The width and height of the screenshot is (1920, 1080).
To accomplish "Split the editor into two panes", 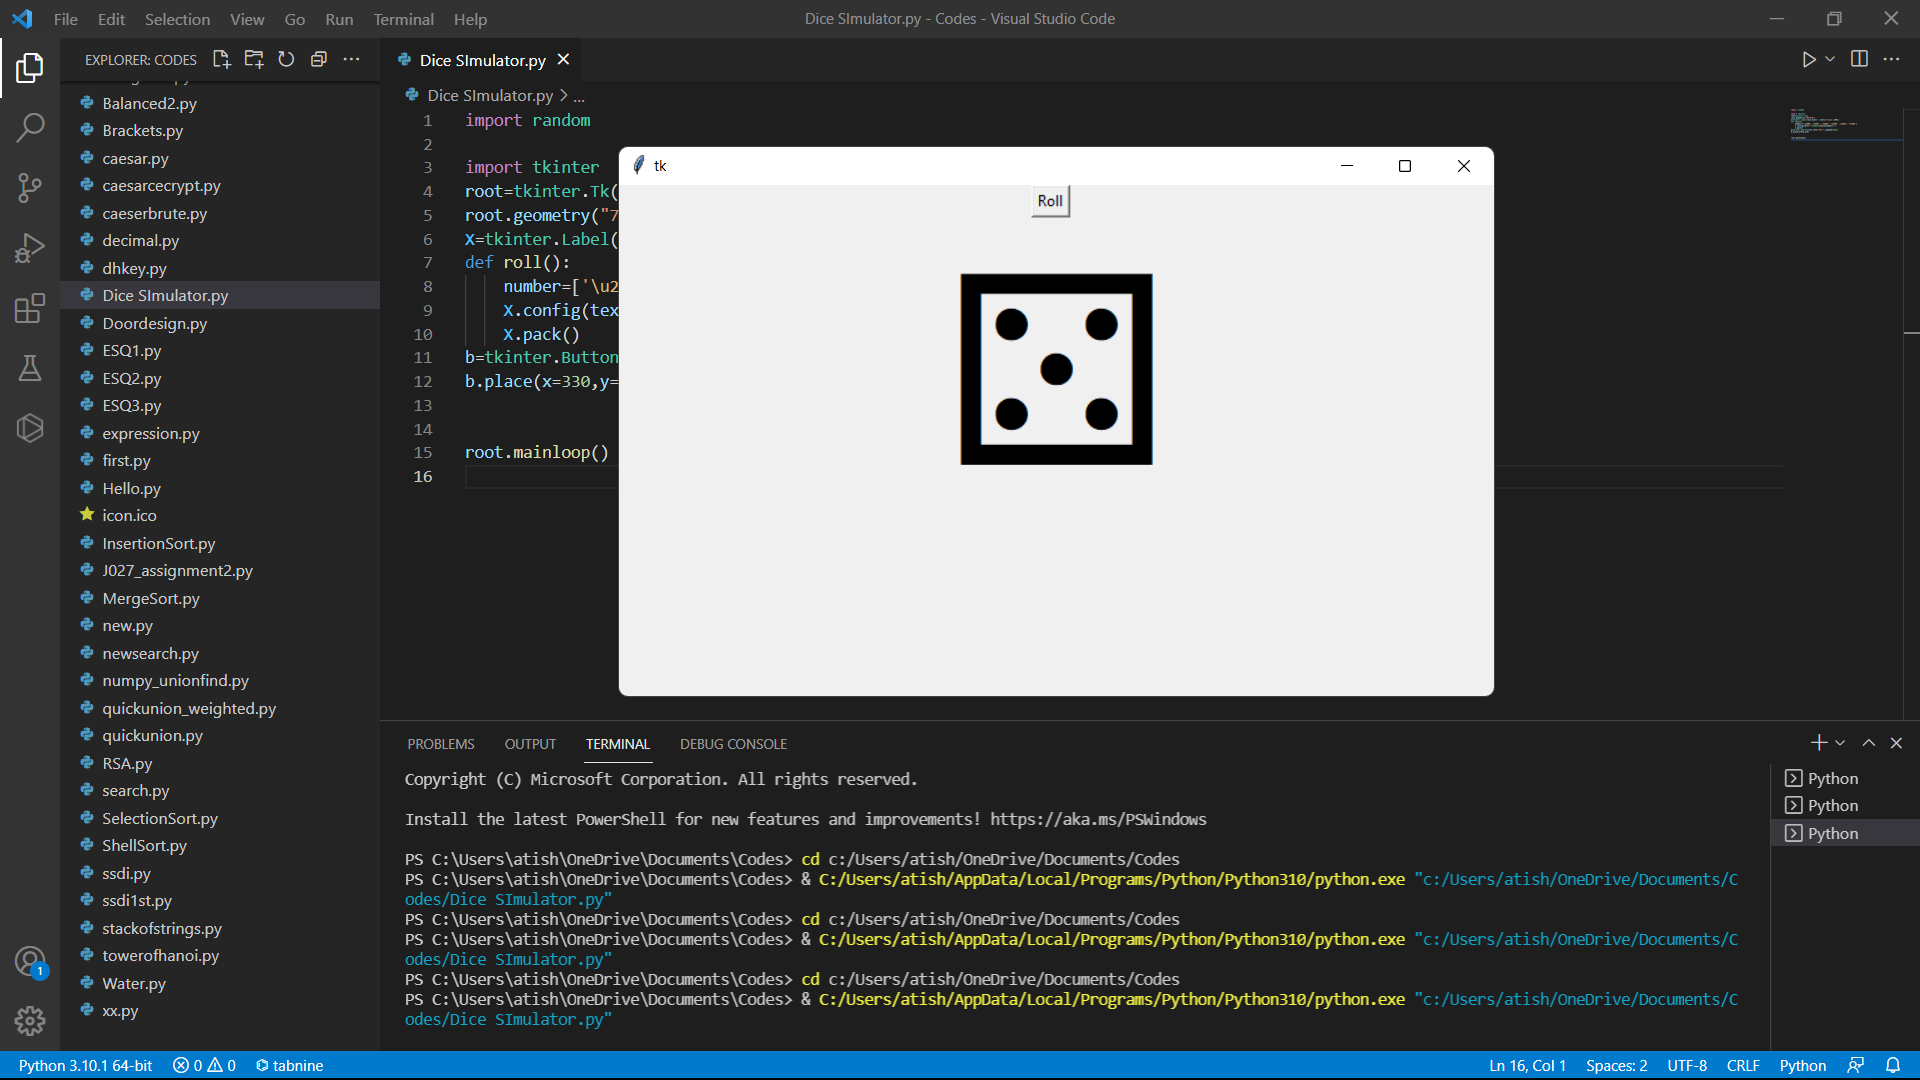I will click(1860, 59).
